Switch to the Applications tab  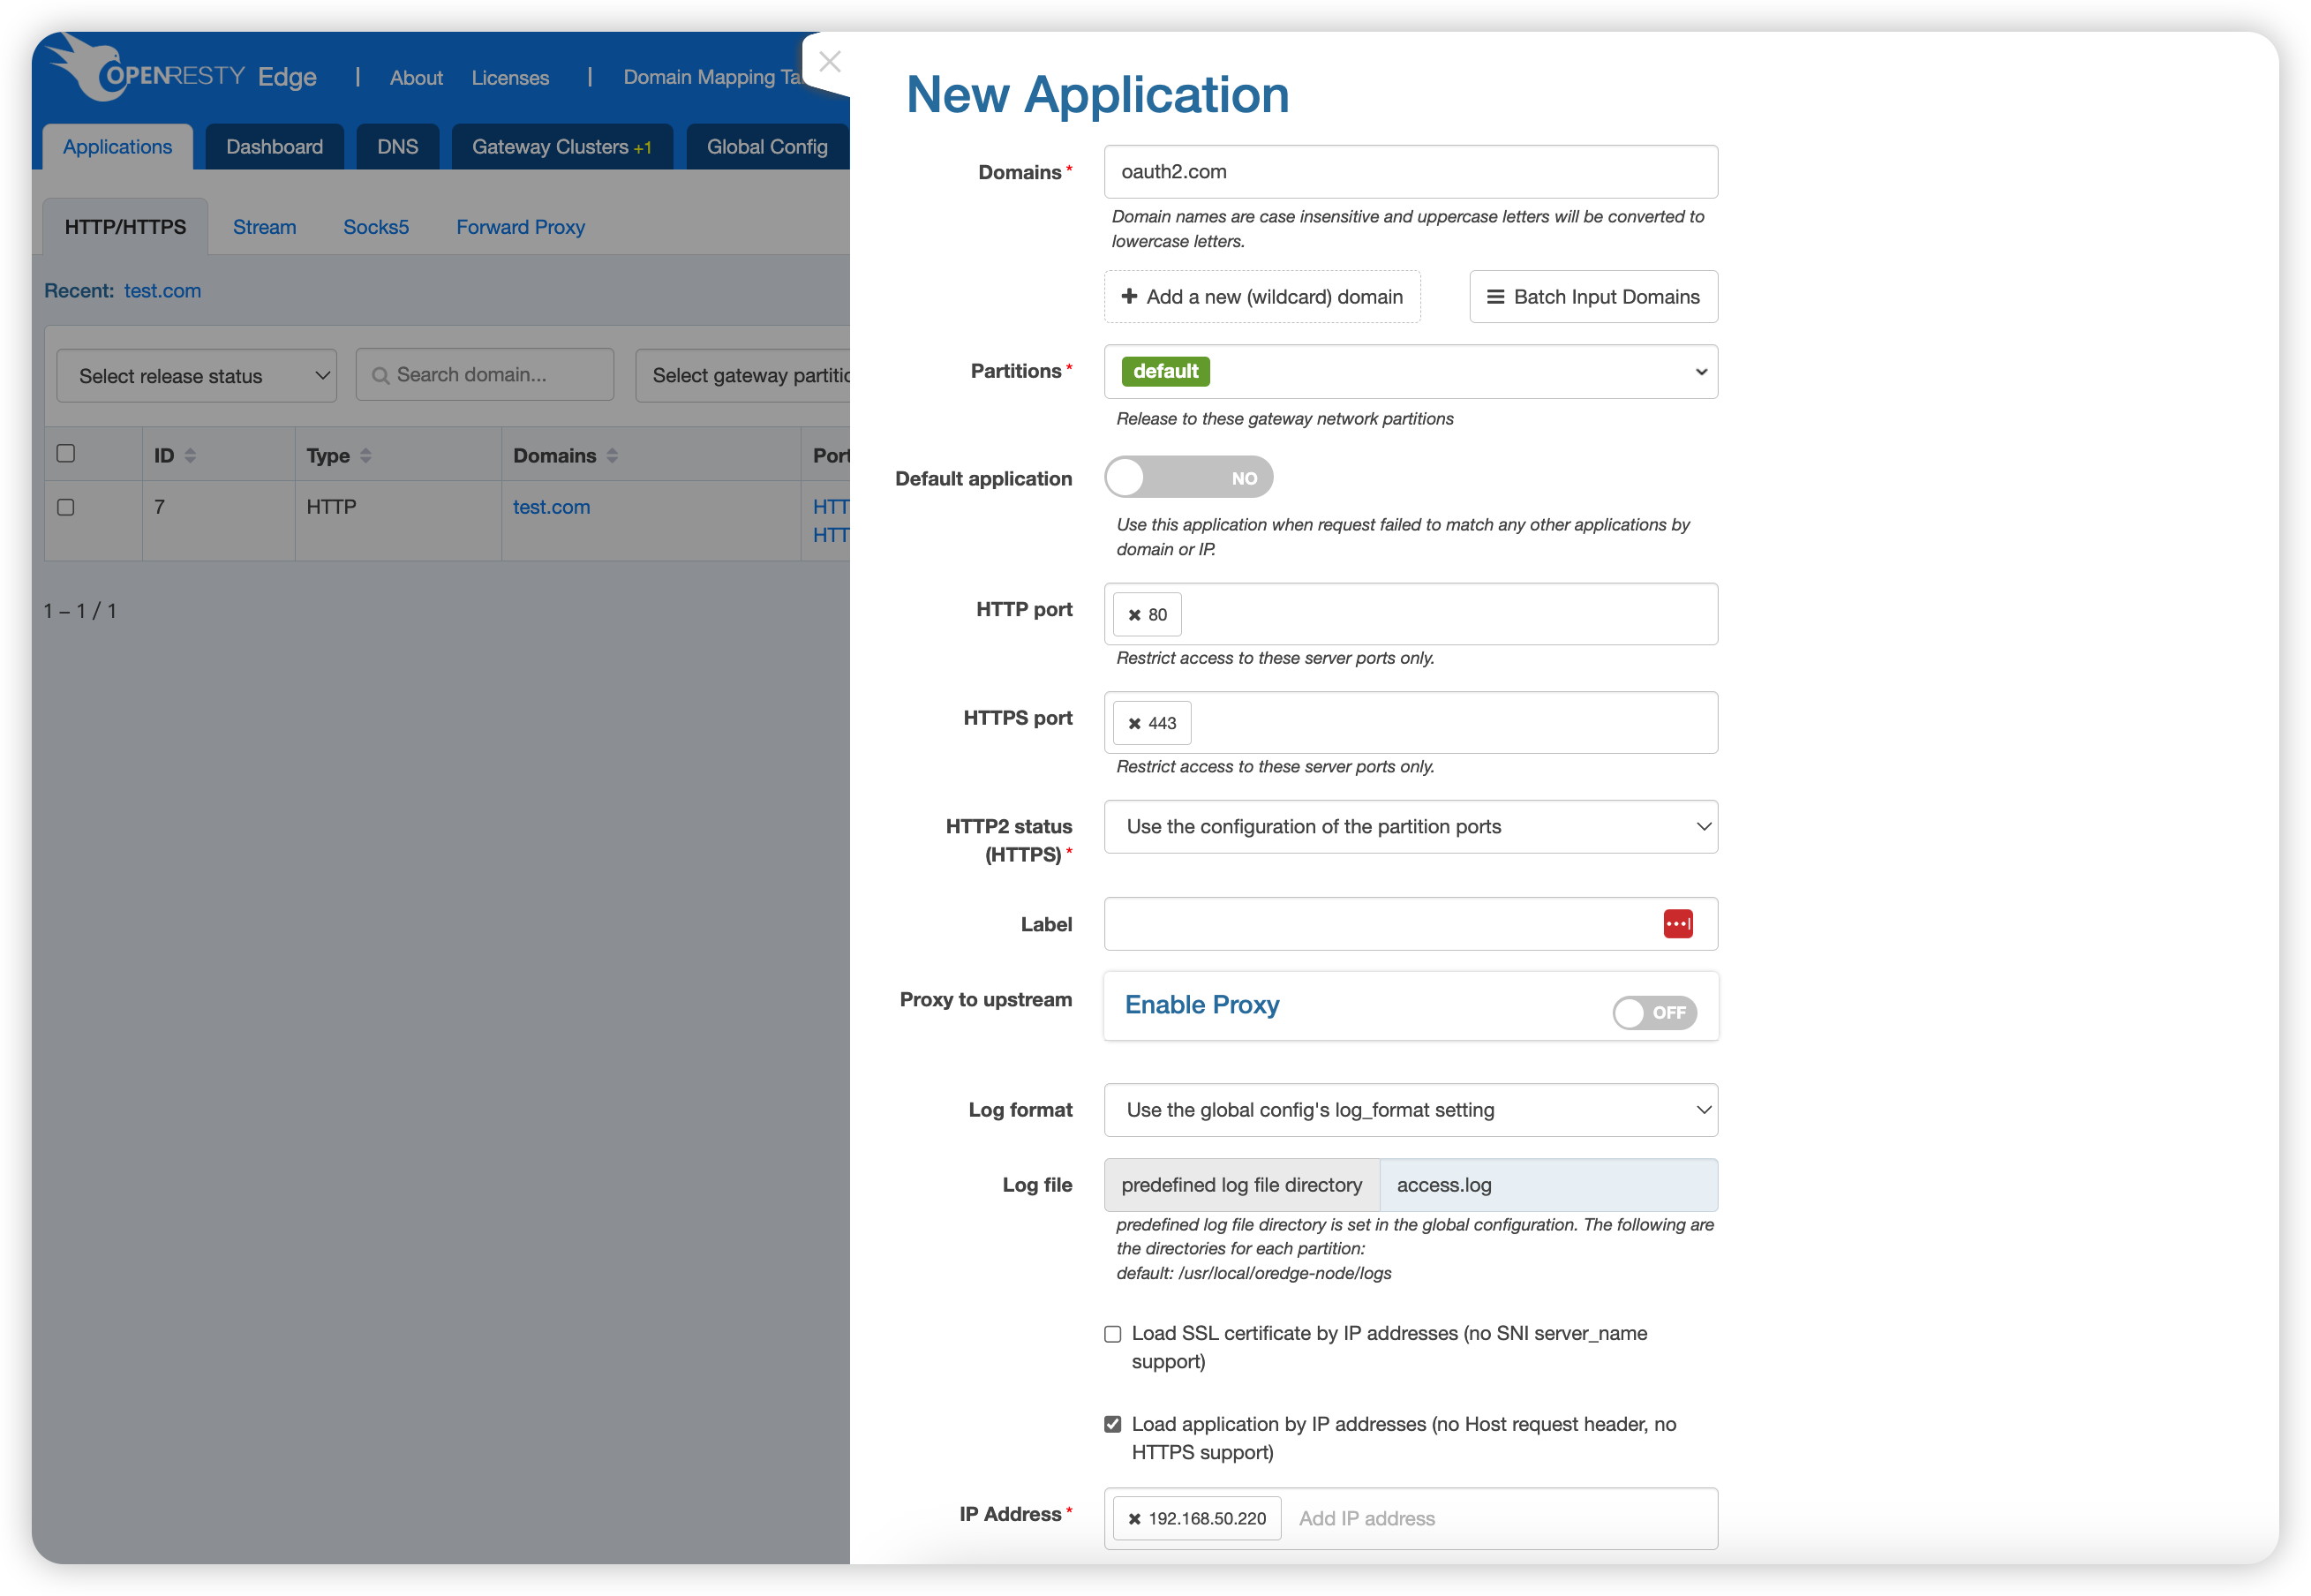(x=118, y=147)
